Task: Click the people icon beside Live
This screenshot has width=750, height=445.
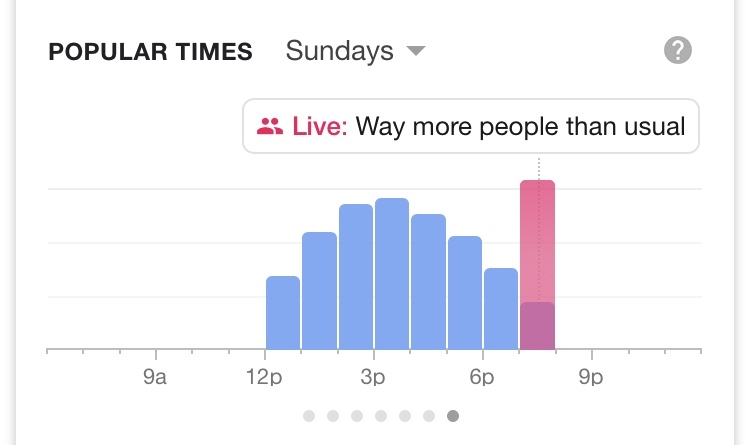Action: 270,126
